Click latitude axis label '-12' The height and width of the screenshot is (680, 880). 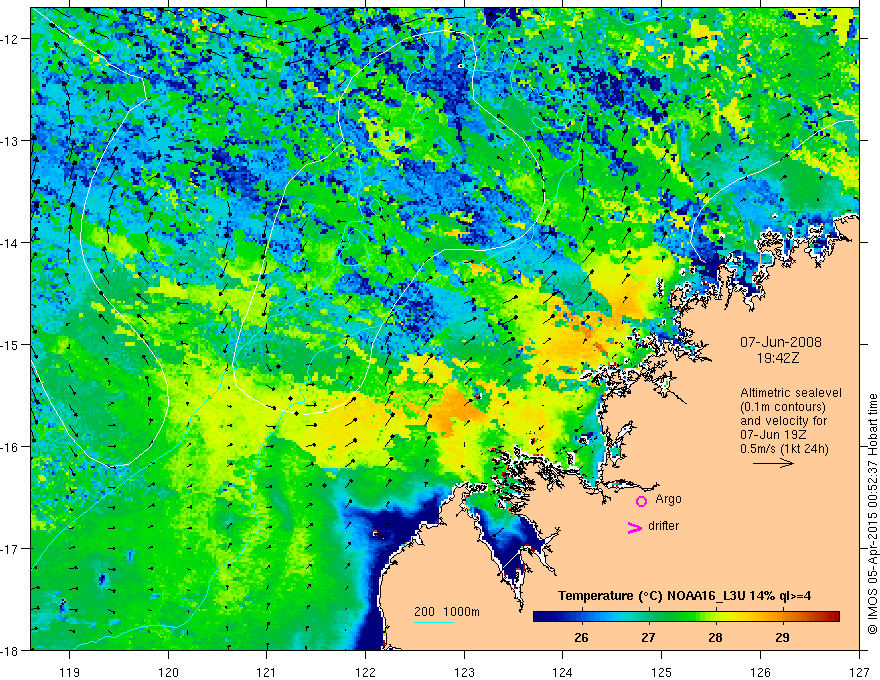pos(10,39)
